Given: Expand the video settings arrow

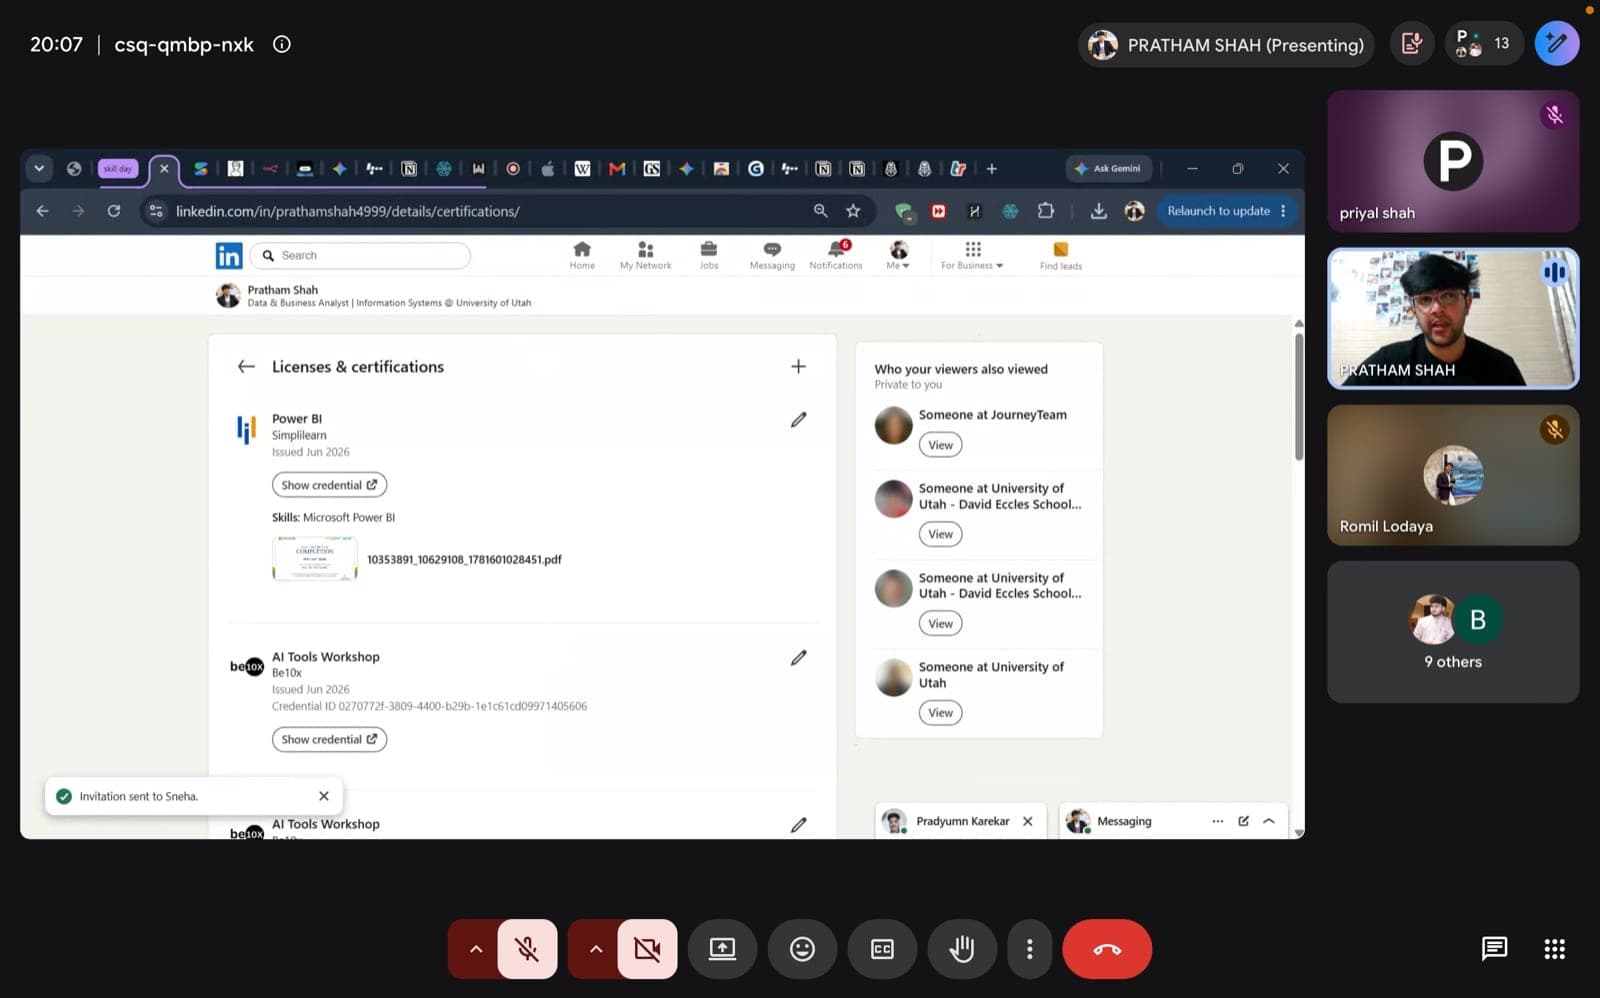Looking at the screenshot, I should pyautogui.click(x=595, y=949).
